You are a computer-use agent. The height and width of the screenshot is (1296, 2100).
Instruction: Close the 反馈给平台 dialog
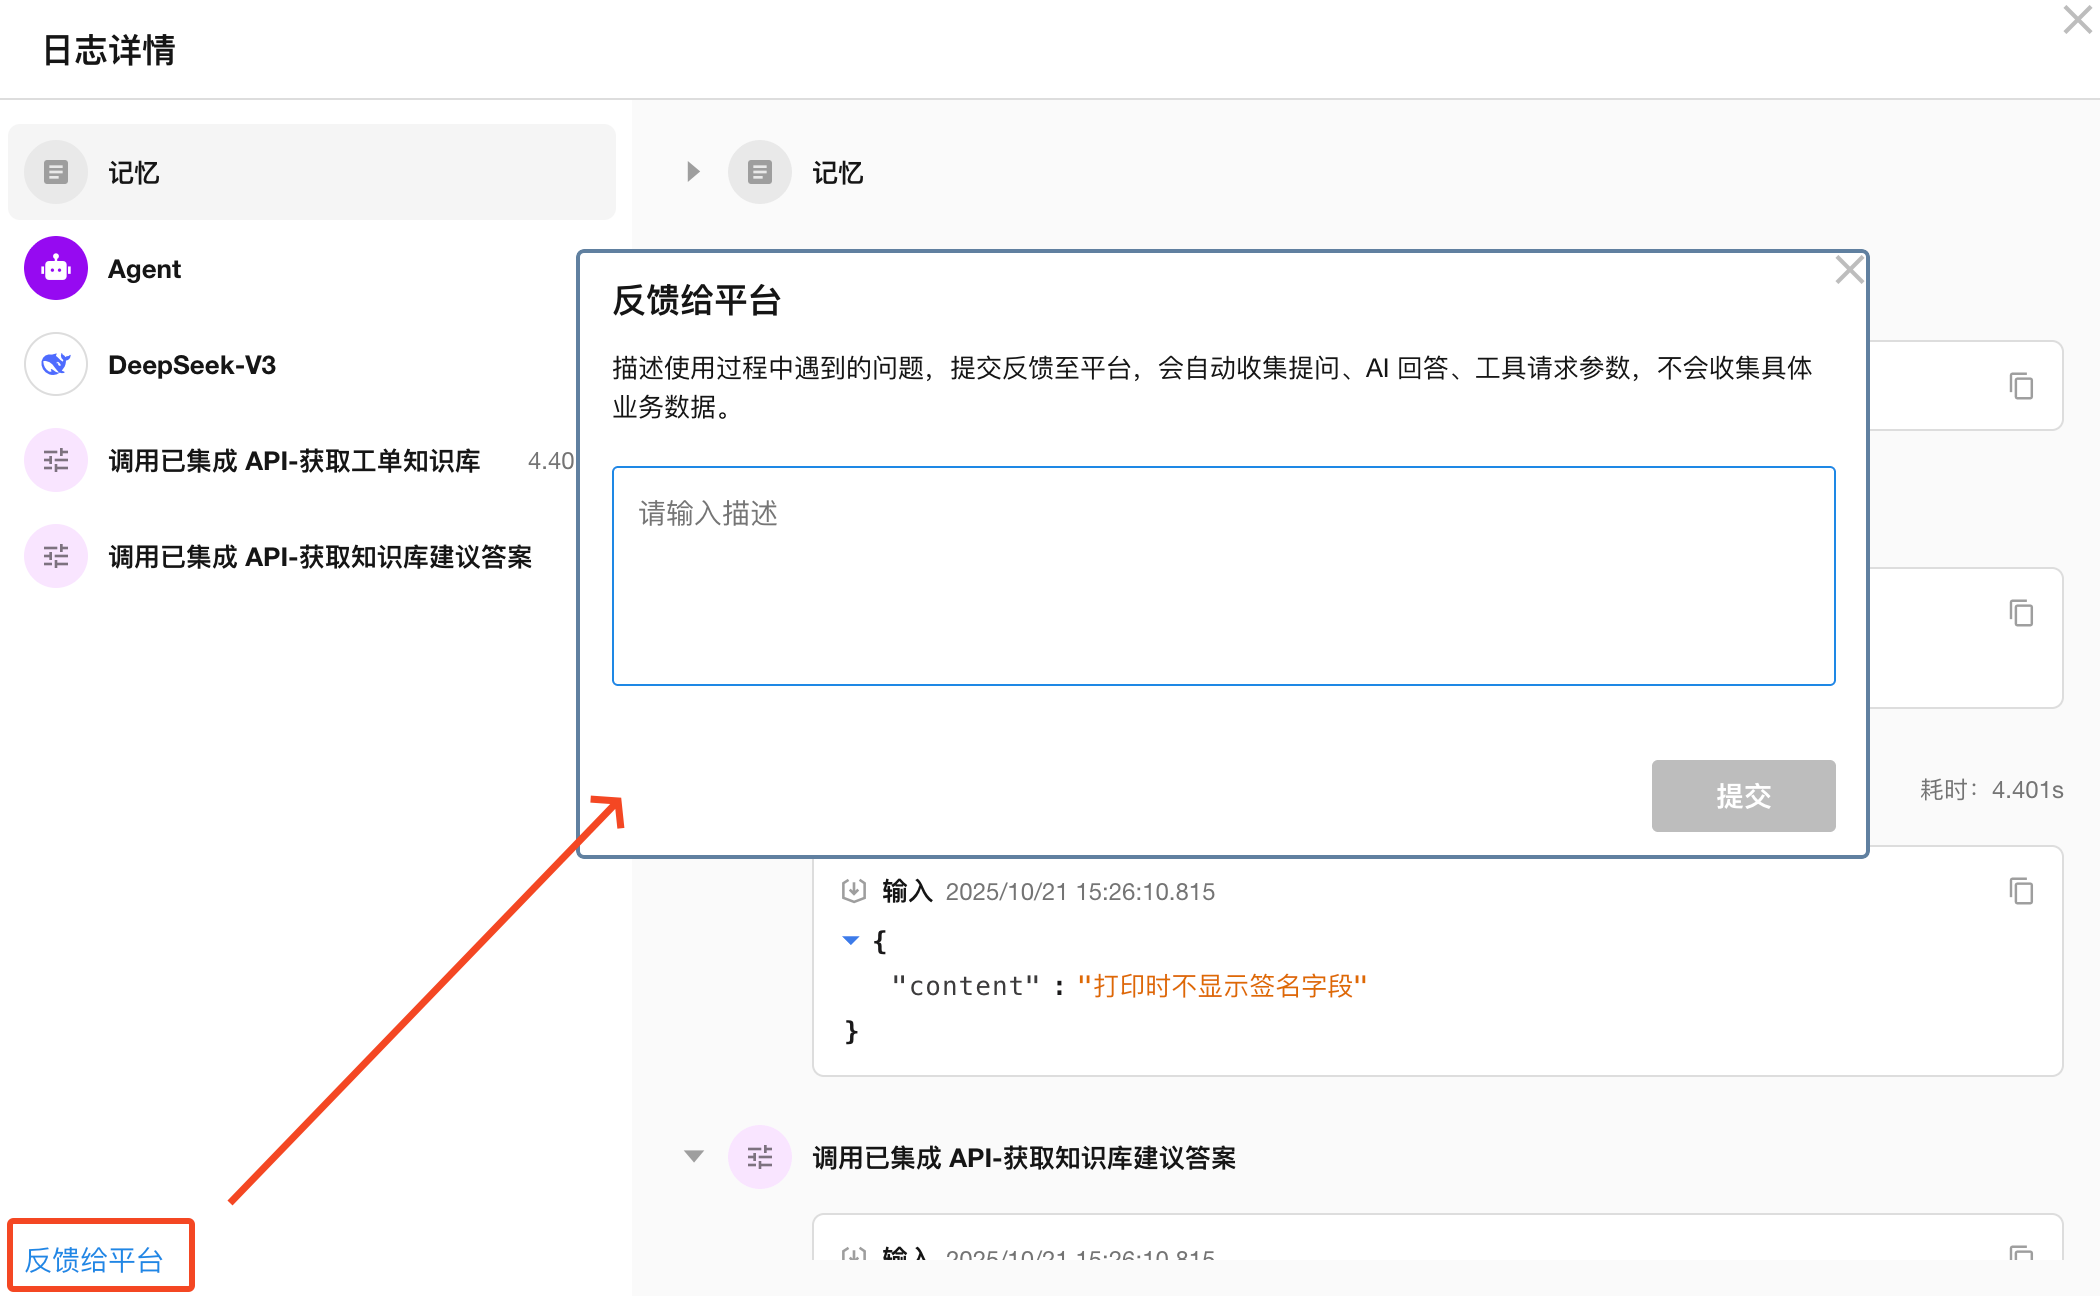tap(1848, 270)
